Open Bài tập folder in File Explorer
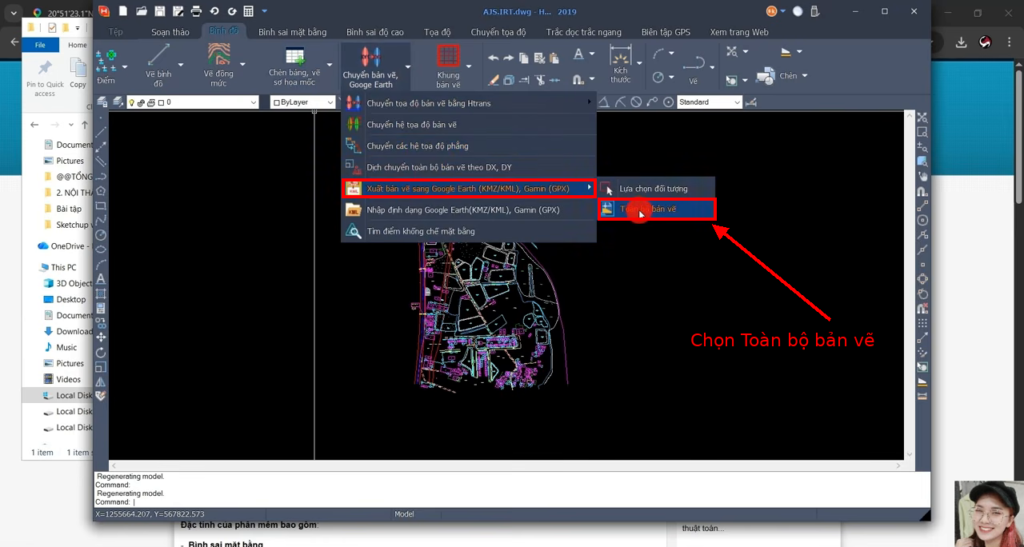The height and width of the screenshot is (547, 1024). pos(69,209)
